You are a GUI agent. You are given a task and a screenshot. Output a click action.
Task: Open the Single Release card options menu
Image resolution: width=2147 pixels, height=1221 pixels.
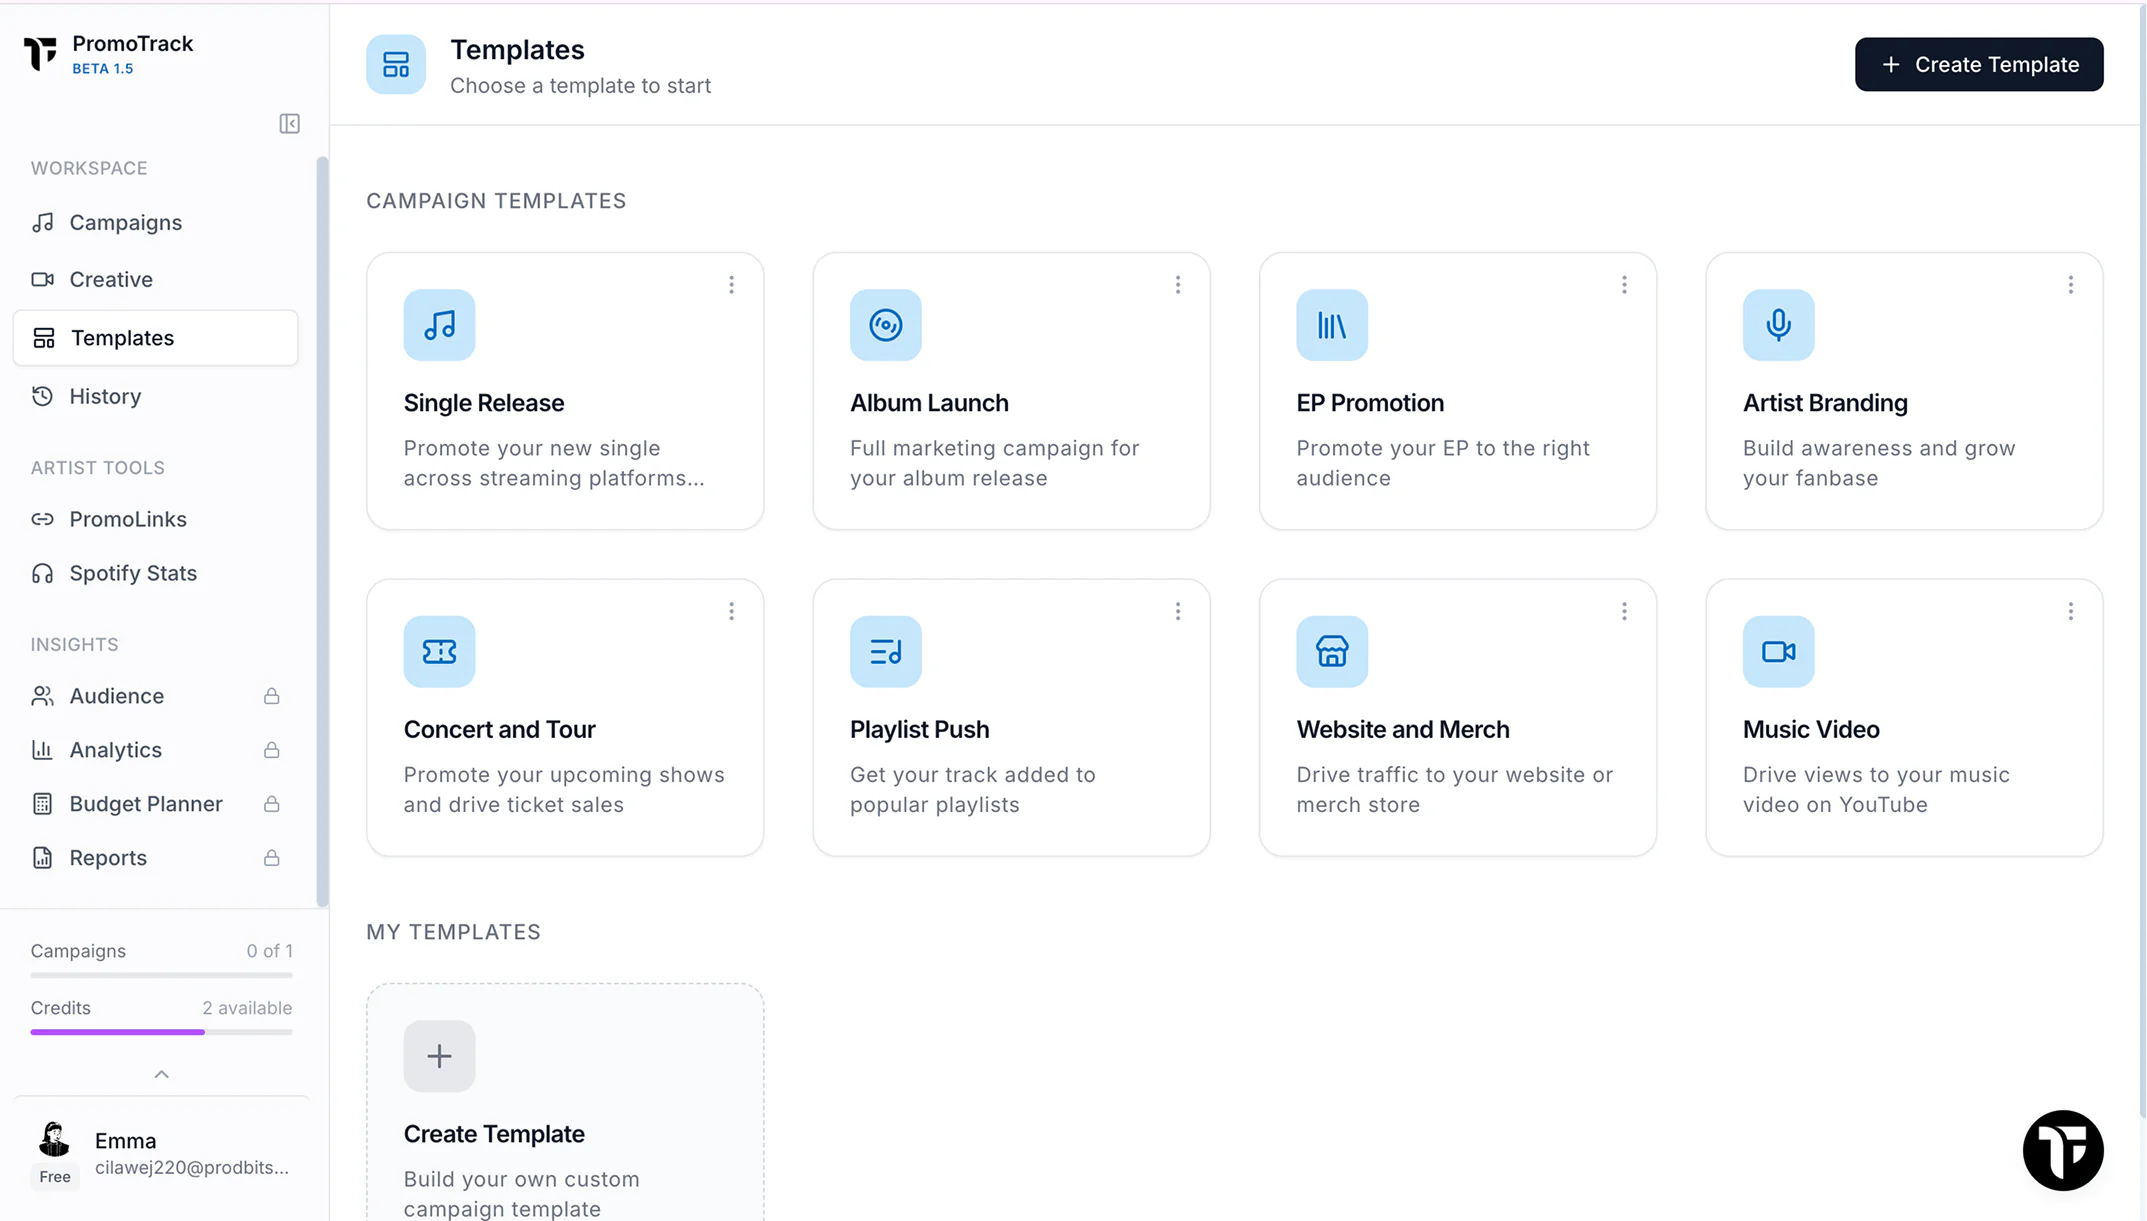731,285
